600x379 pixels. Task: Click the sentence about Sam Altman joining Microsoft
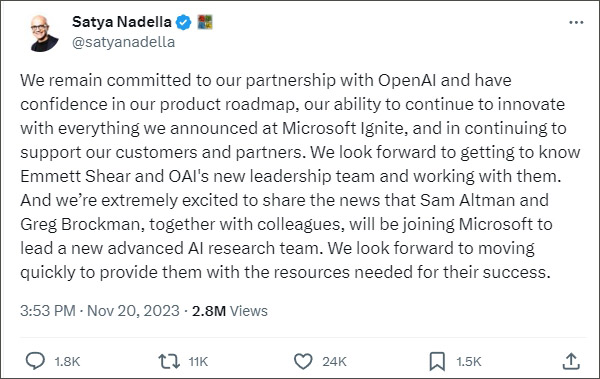[285, 224]
